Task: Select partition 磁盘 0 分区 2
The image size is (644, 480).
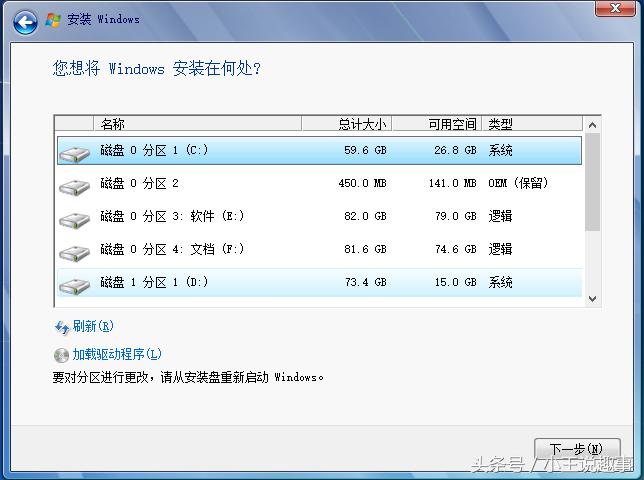Action: 319,184
